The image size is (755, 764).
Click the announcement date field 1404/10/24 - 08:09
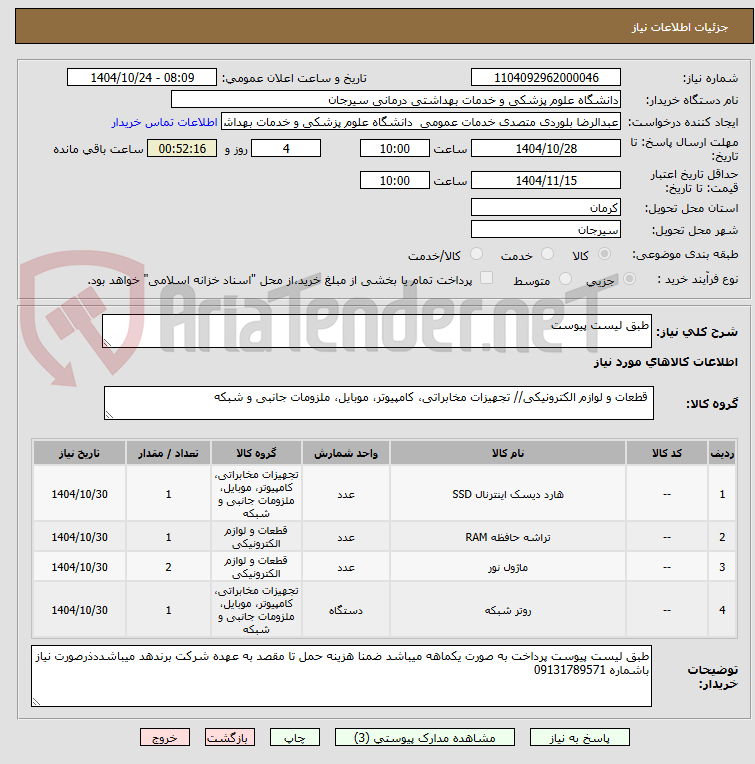click(142, 77)
